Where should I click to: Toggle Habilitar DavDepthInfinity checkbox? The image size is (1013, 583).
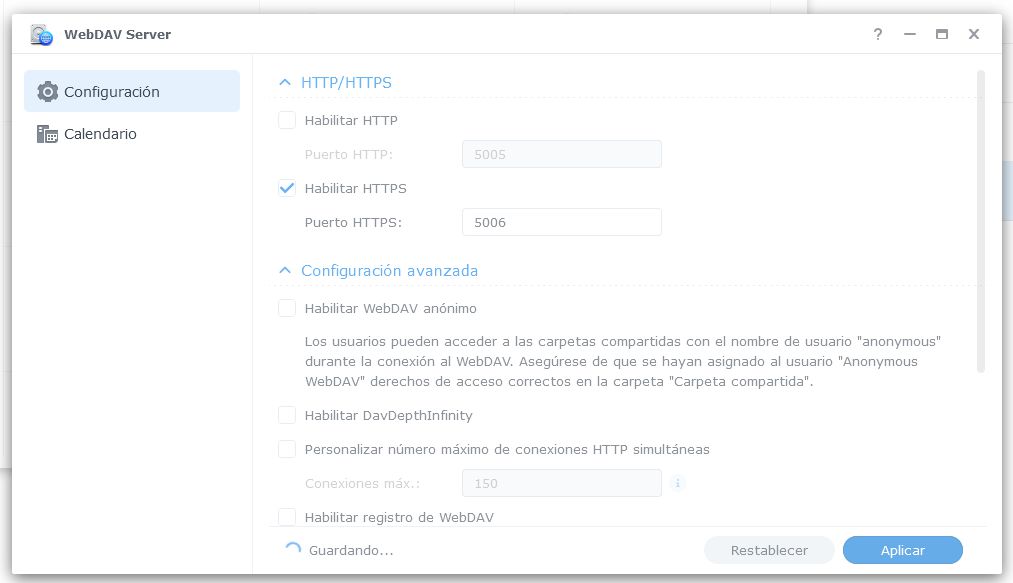287,415
